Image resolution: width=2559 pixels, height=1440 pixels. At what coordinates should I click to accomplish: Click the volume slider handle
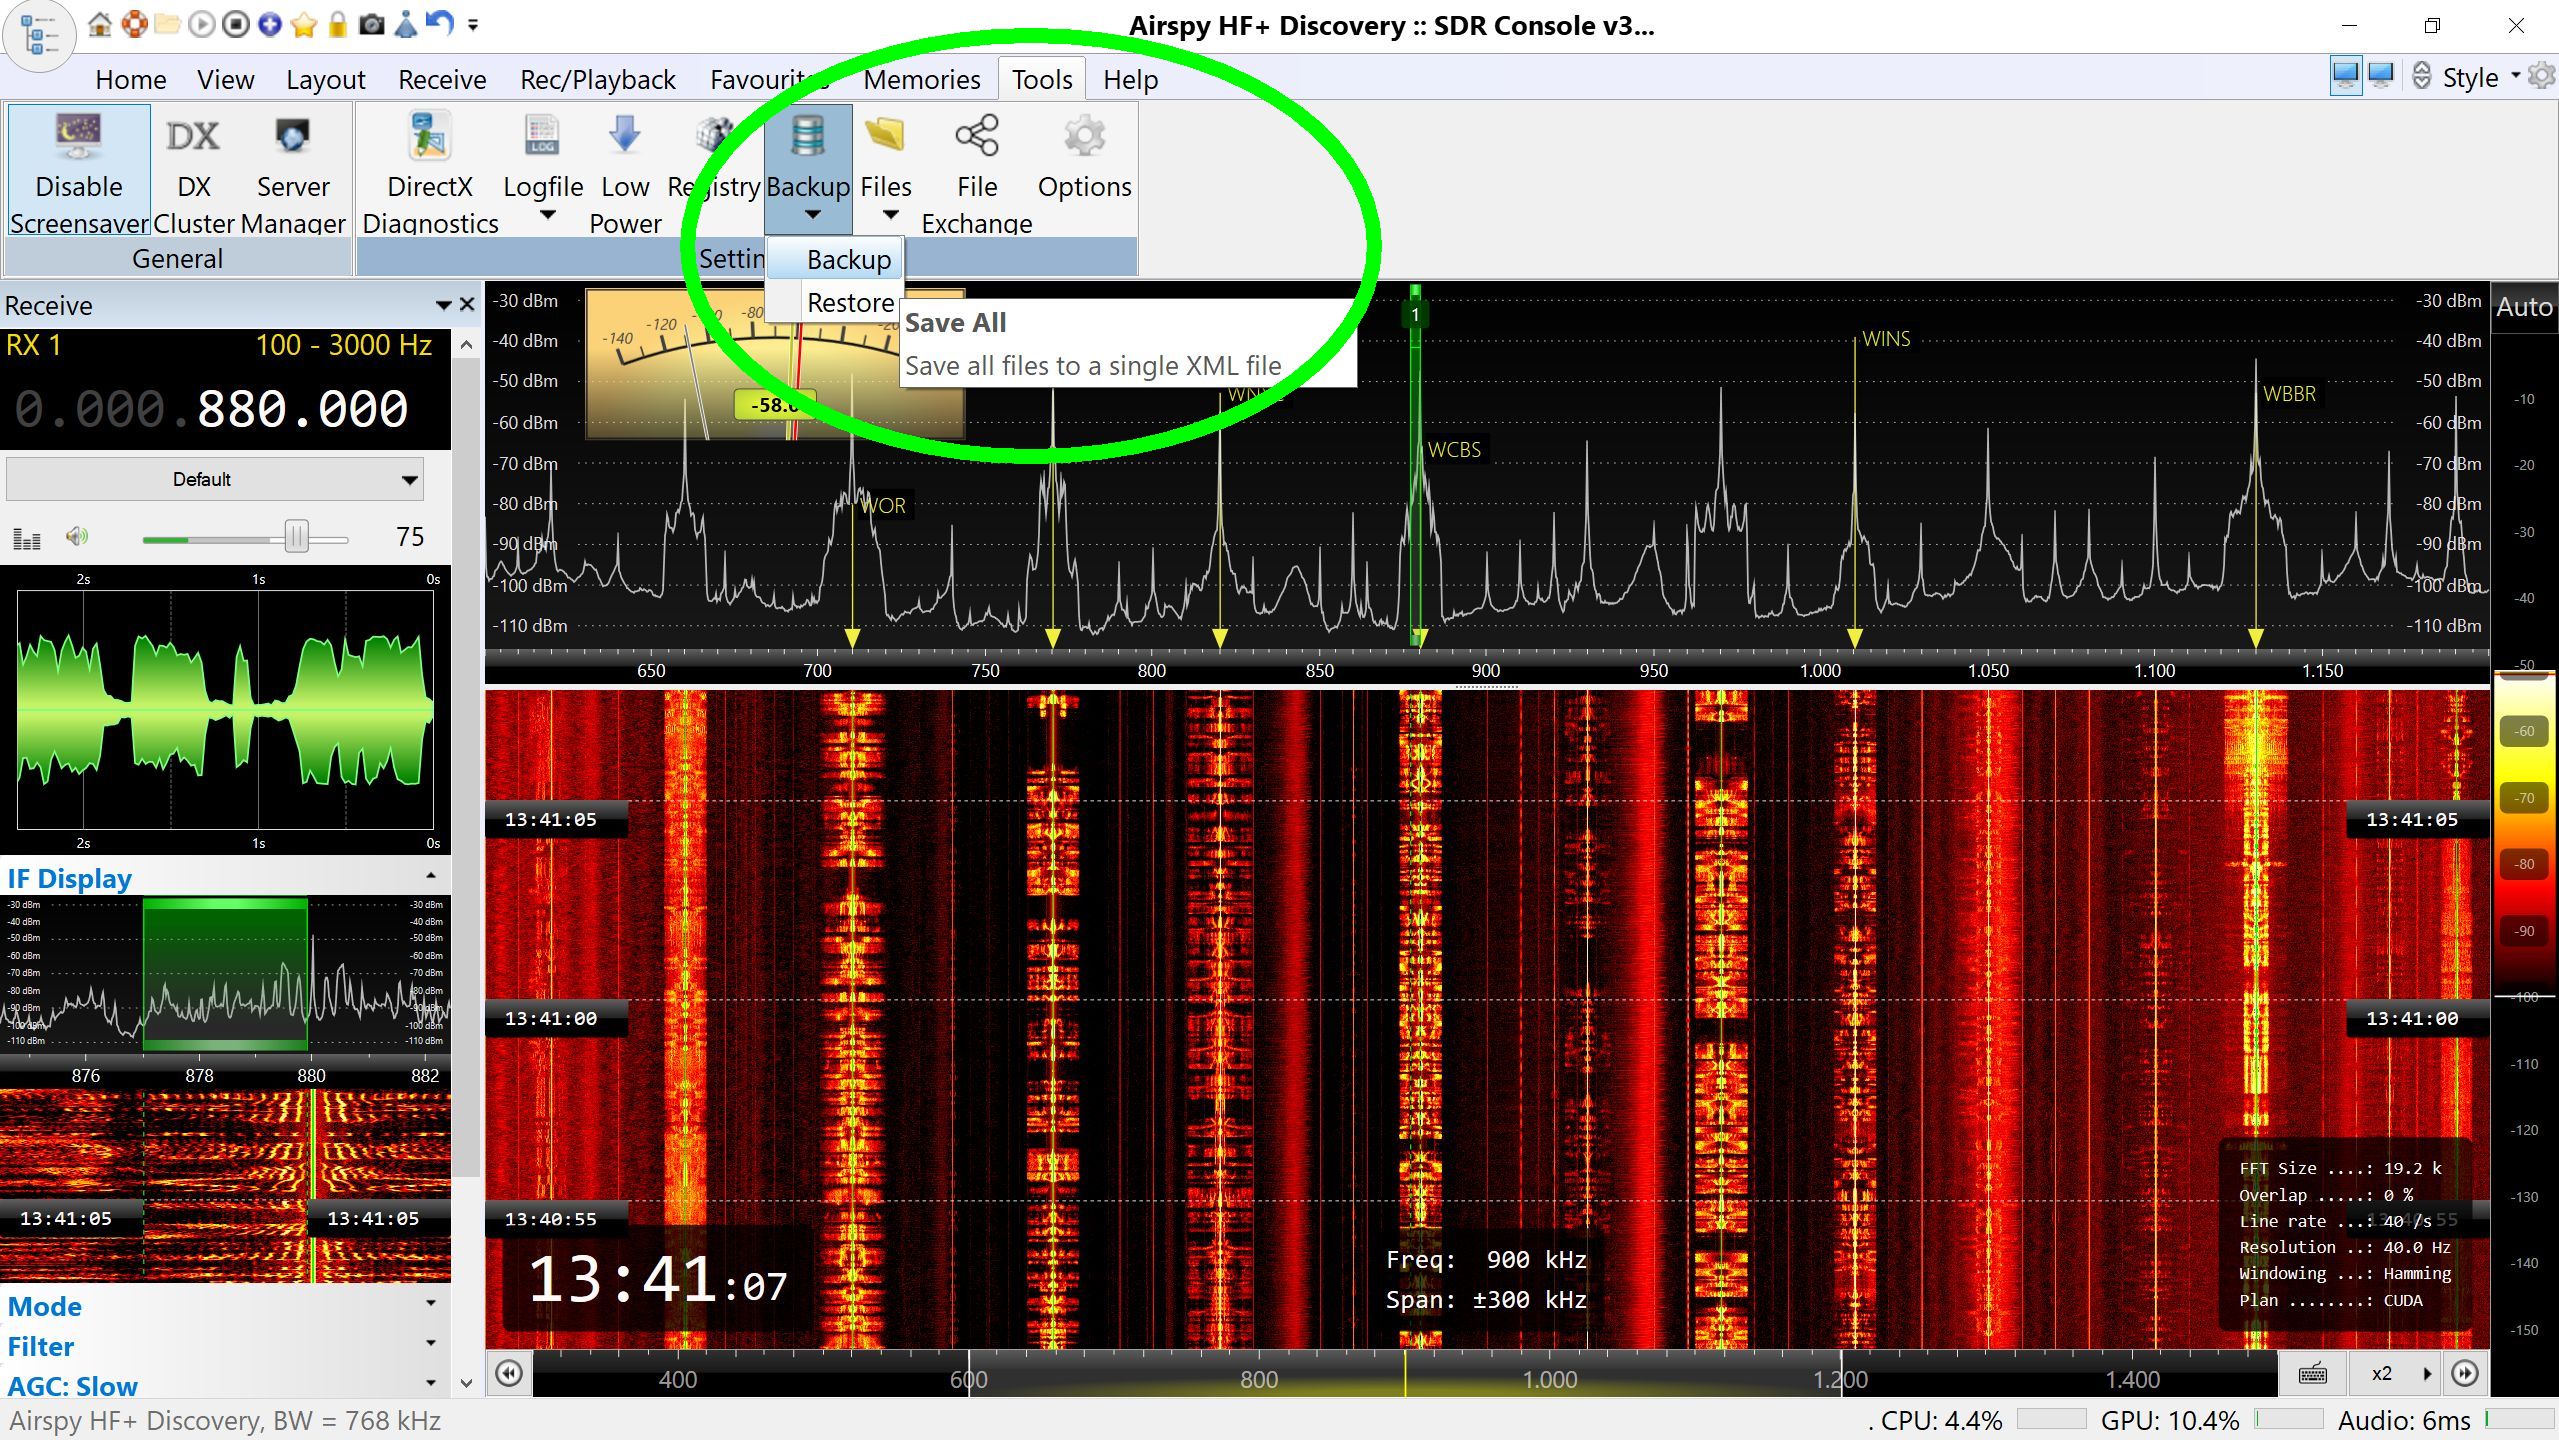[x=296, y=537]
